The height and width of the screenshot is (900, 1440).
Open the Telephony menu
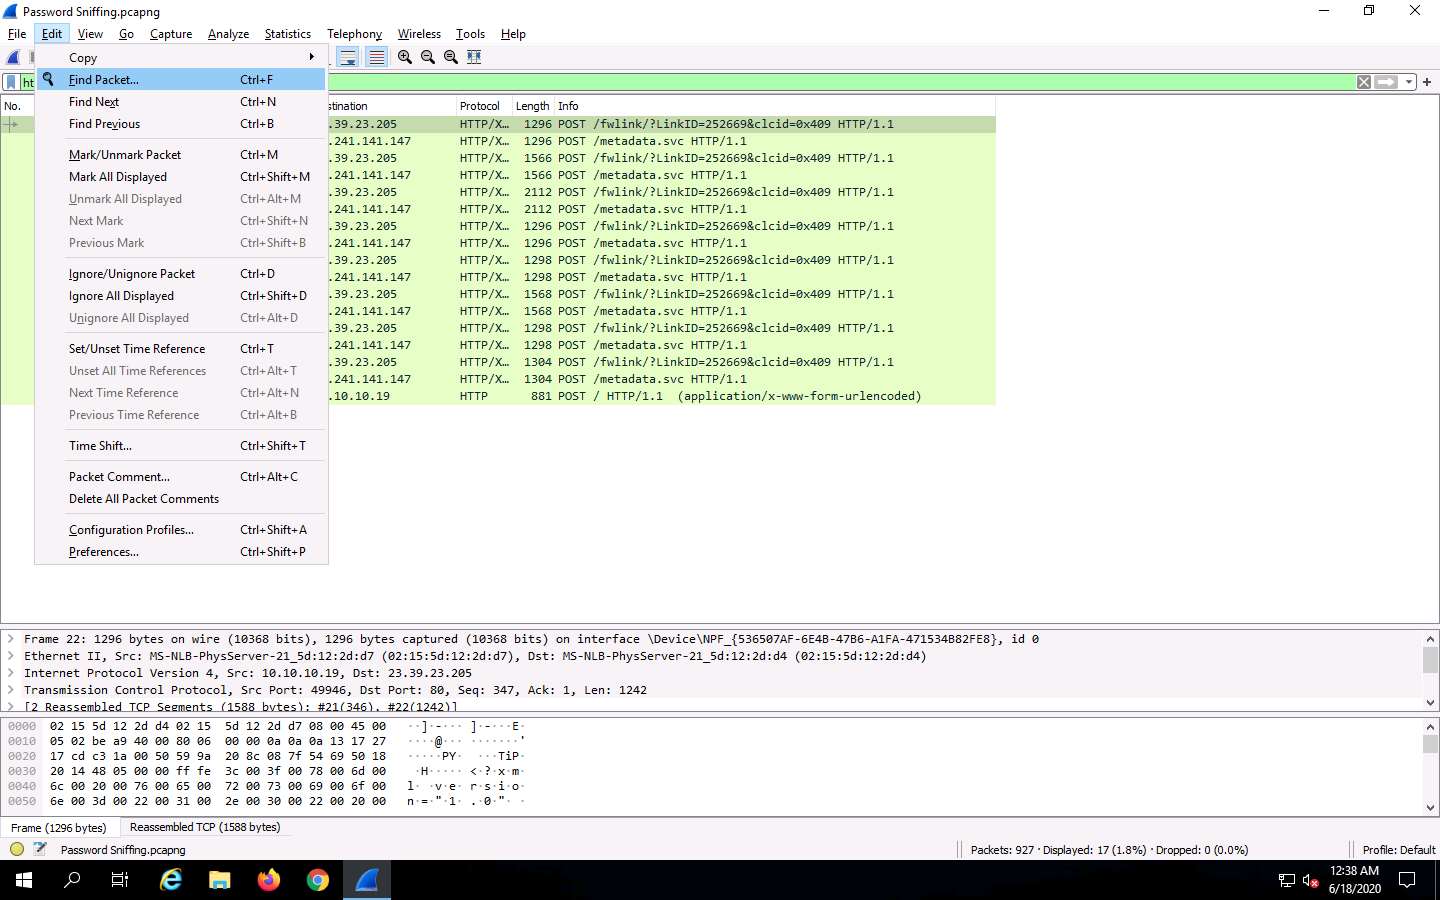(x=354, y=34)
